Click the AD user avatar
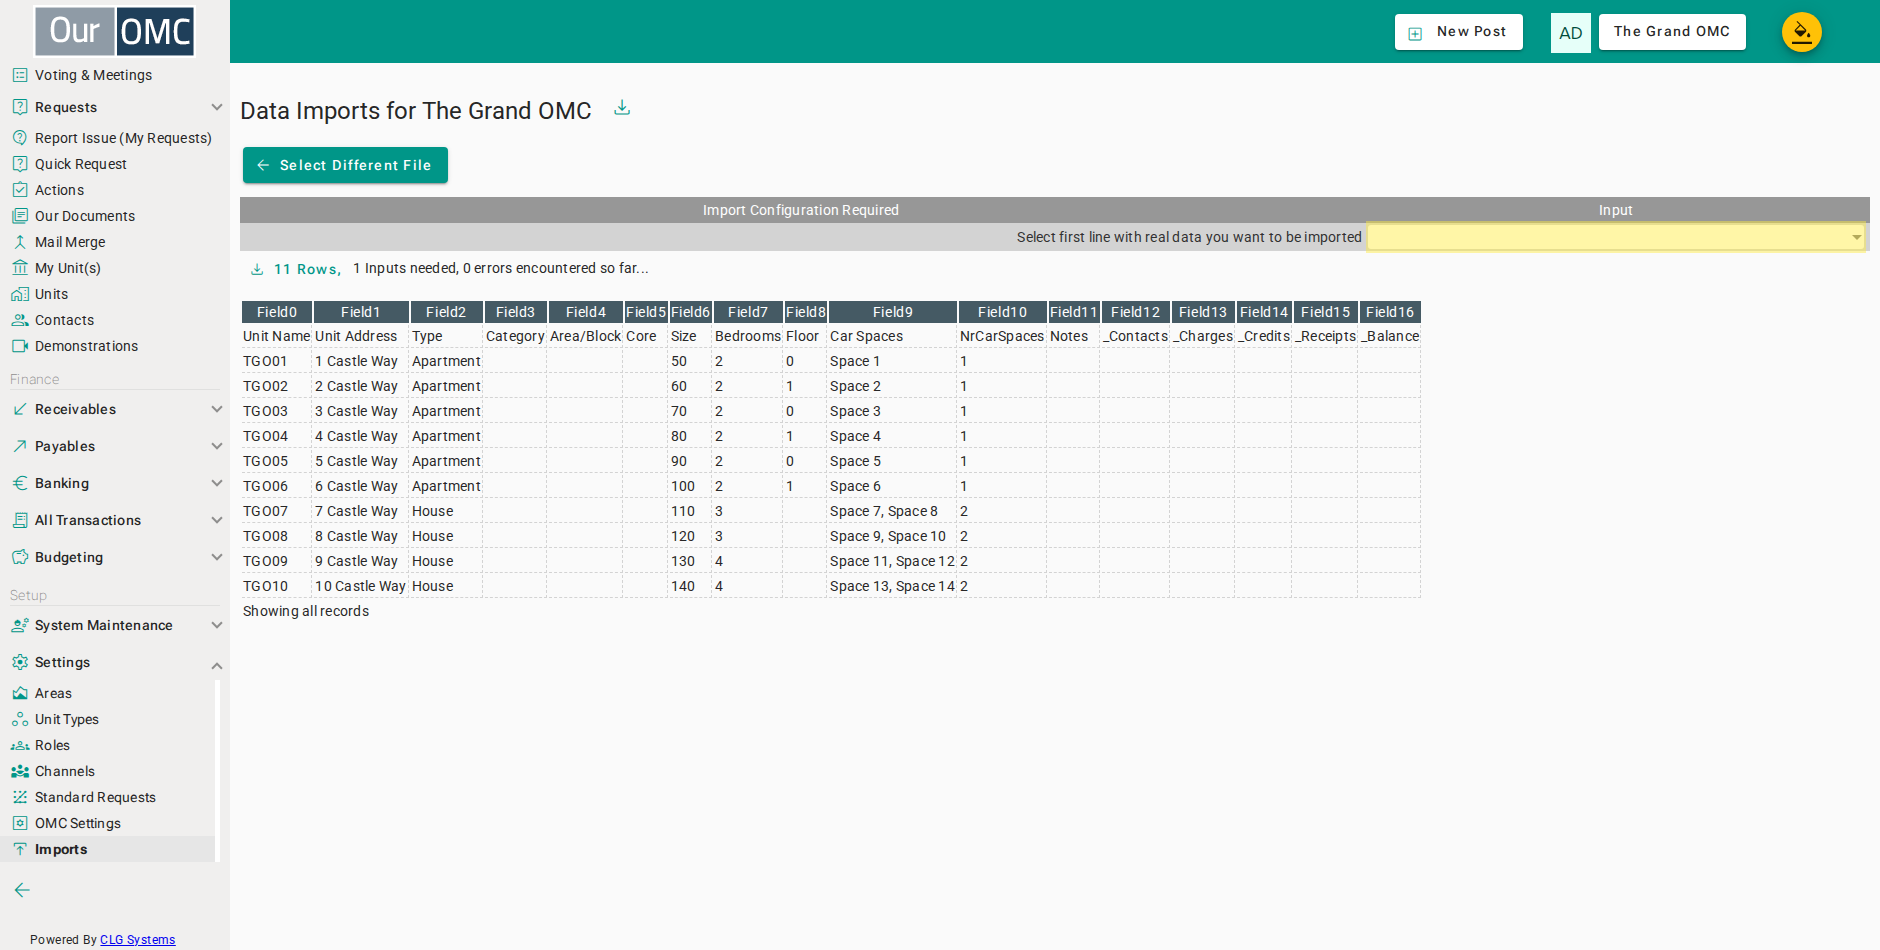The image size is (1880, 950). (x=1570, y=33)
